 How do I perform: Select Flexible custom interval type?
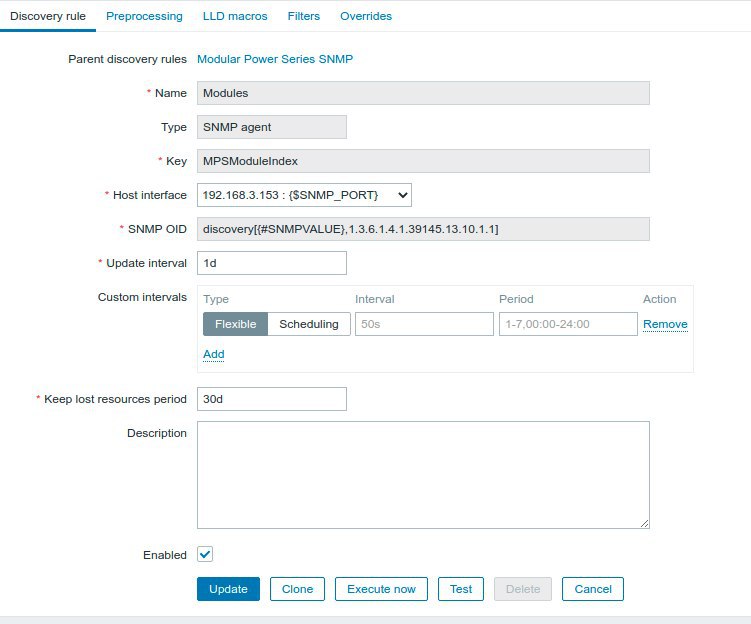235,324
